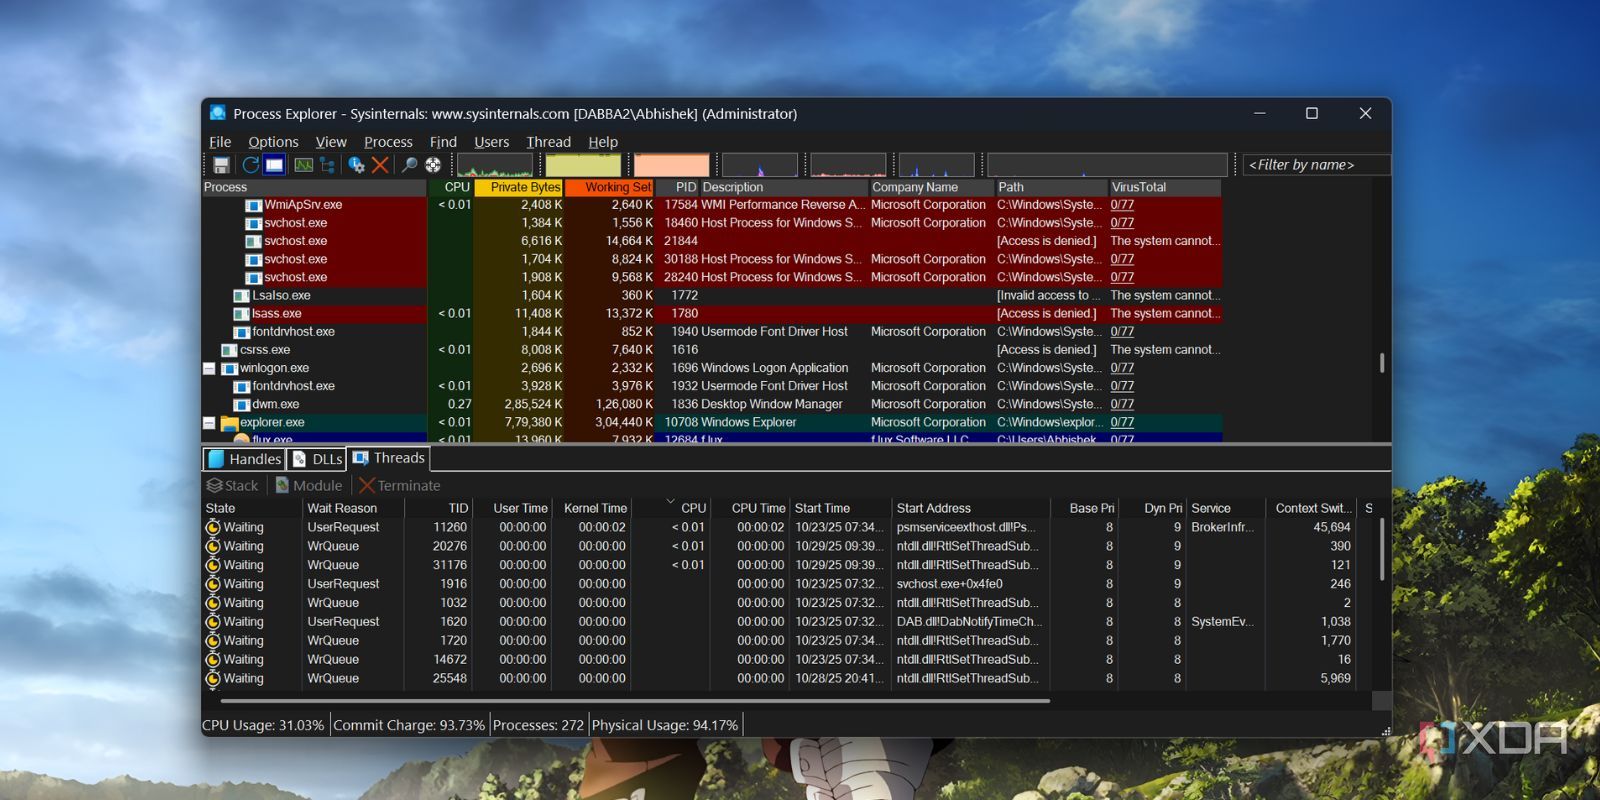Click the Save floppy disk toolbar icon
Viewport: 1600px width, 800px height.
(221, 165)
